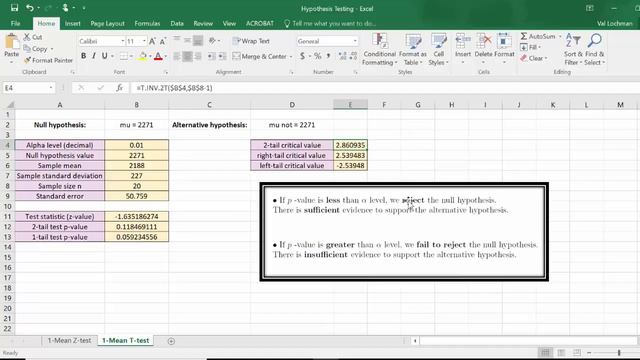Click the Undo arrow icon

(30, 8)
